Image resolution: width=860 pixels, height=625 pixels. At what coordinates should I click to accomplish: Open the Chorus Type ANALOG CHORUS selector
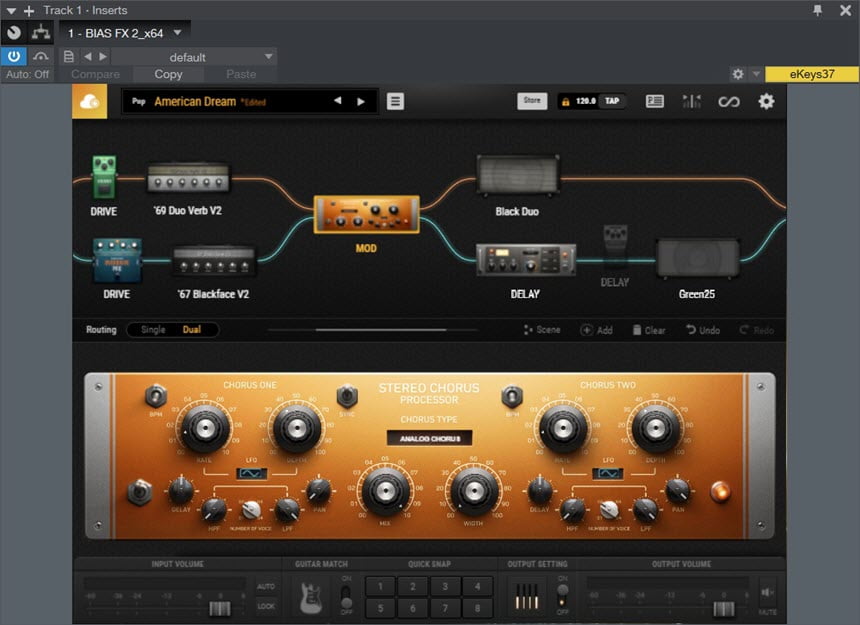click(429, 438)
